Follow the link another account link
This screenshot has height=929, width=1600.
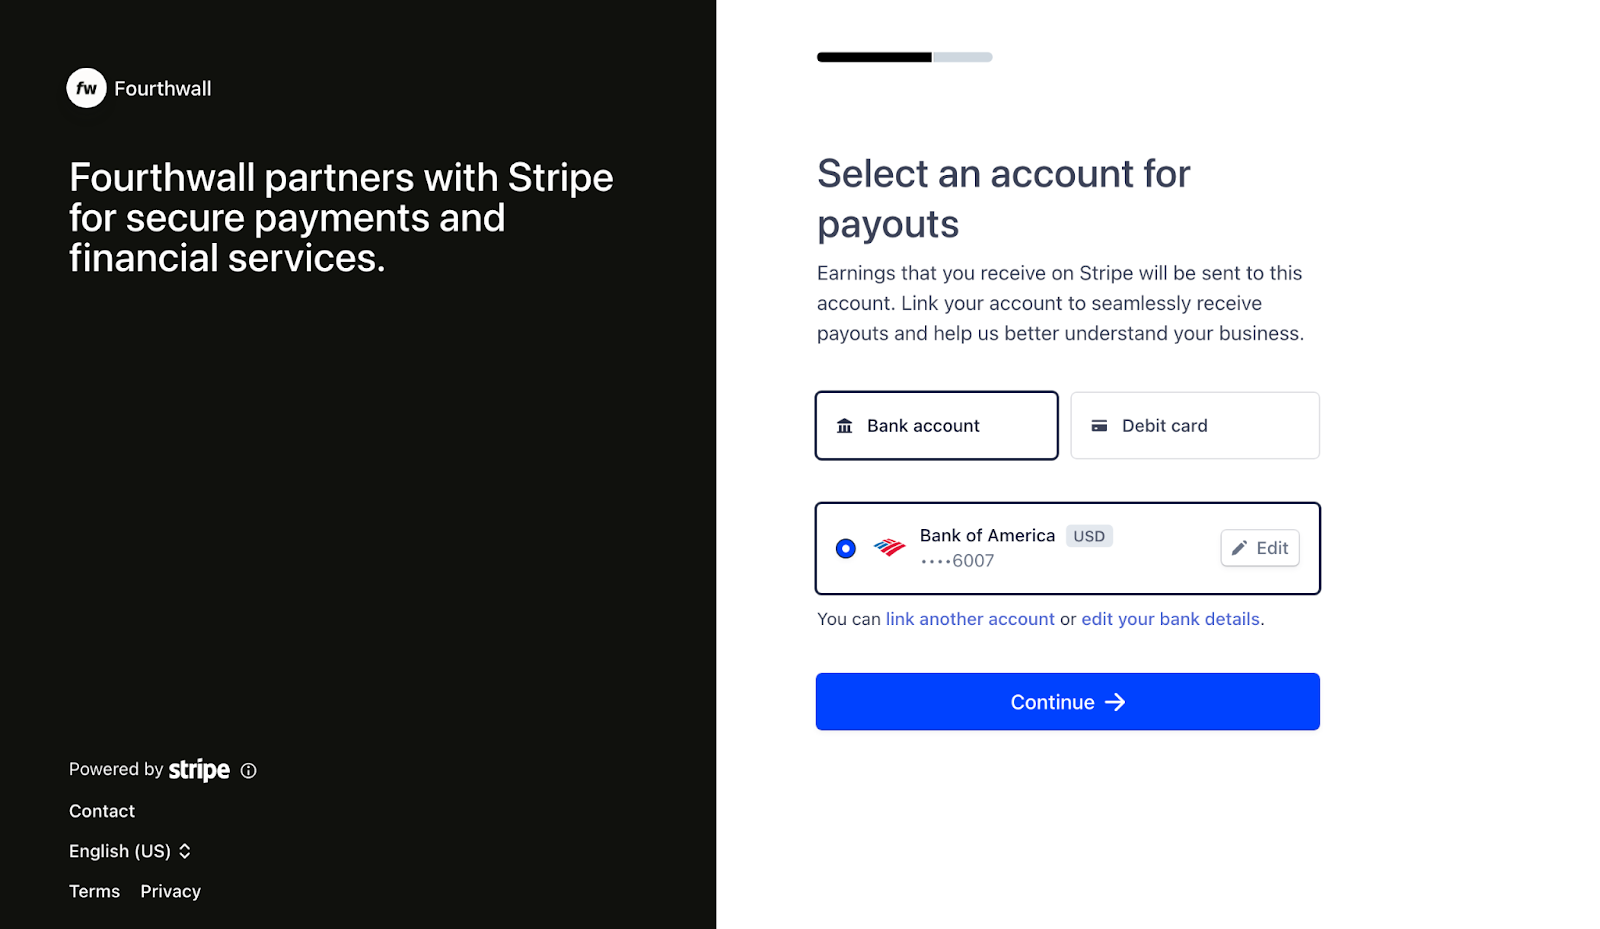tap(970, 619)
